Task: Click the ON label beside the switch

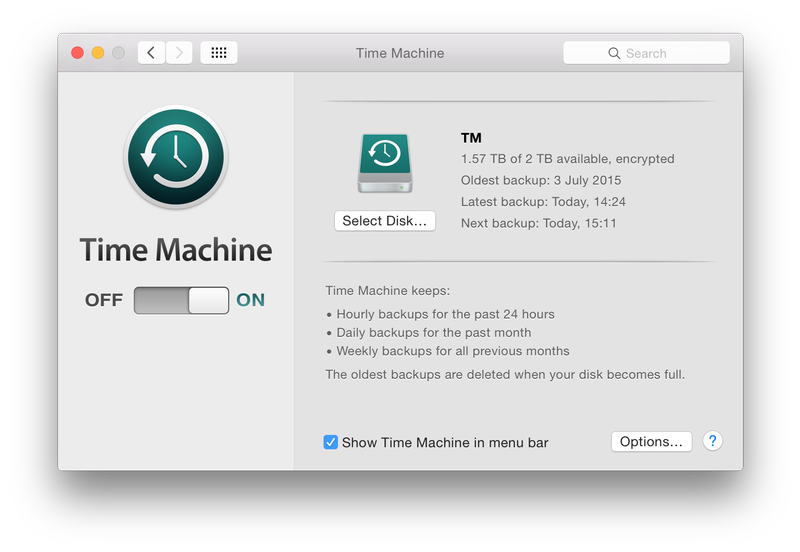Action: (250, 300)
